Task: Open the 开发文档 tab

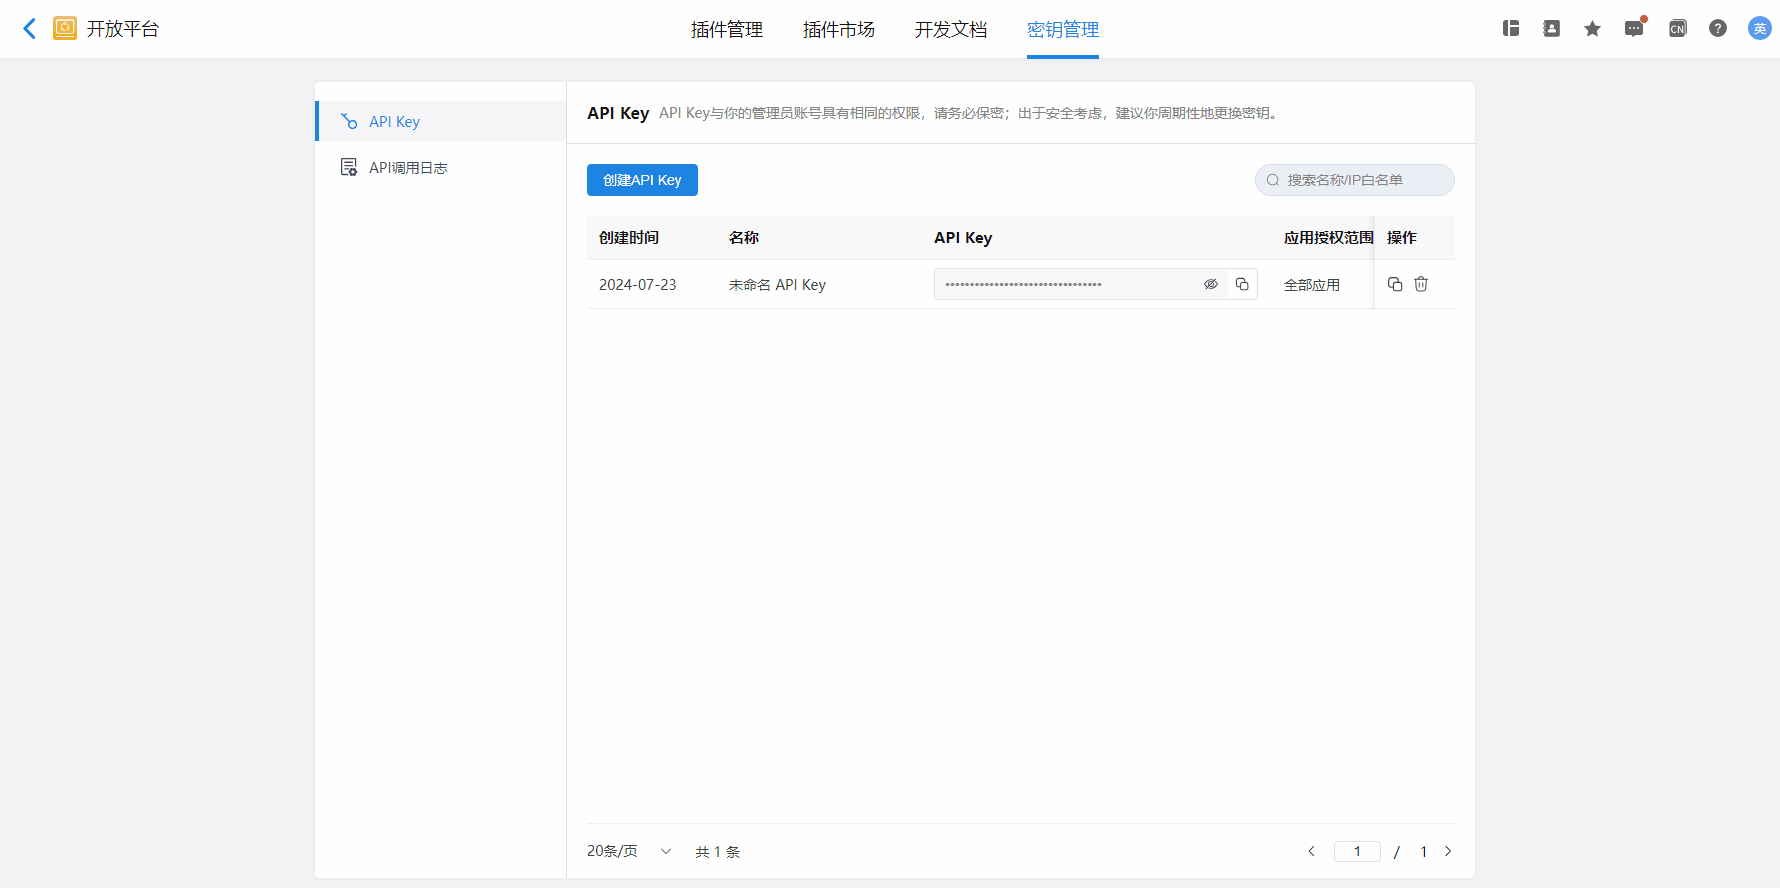Action: tap(951, 30)
